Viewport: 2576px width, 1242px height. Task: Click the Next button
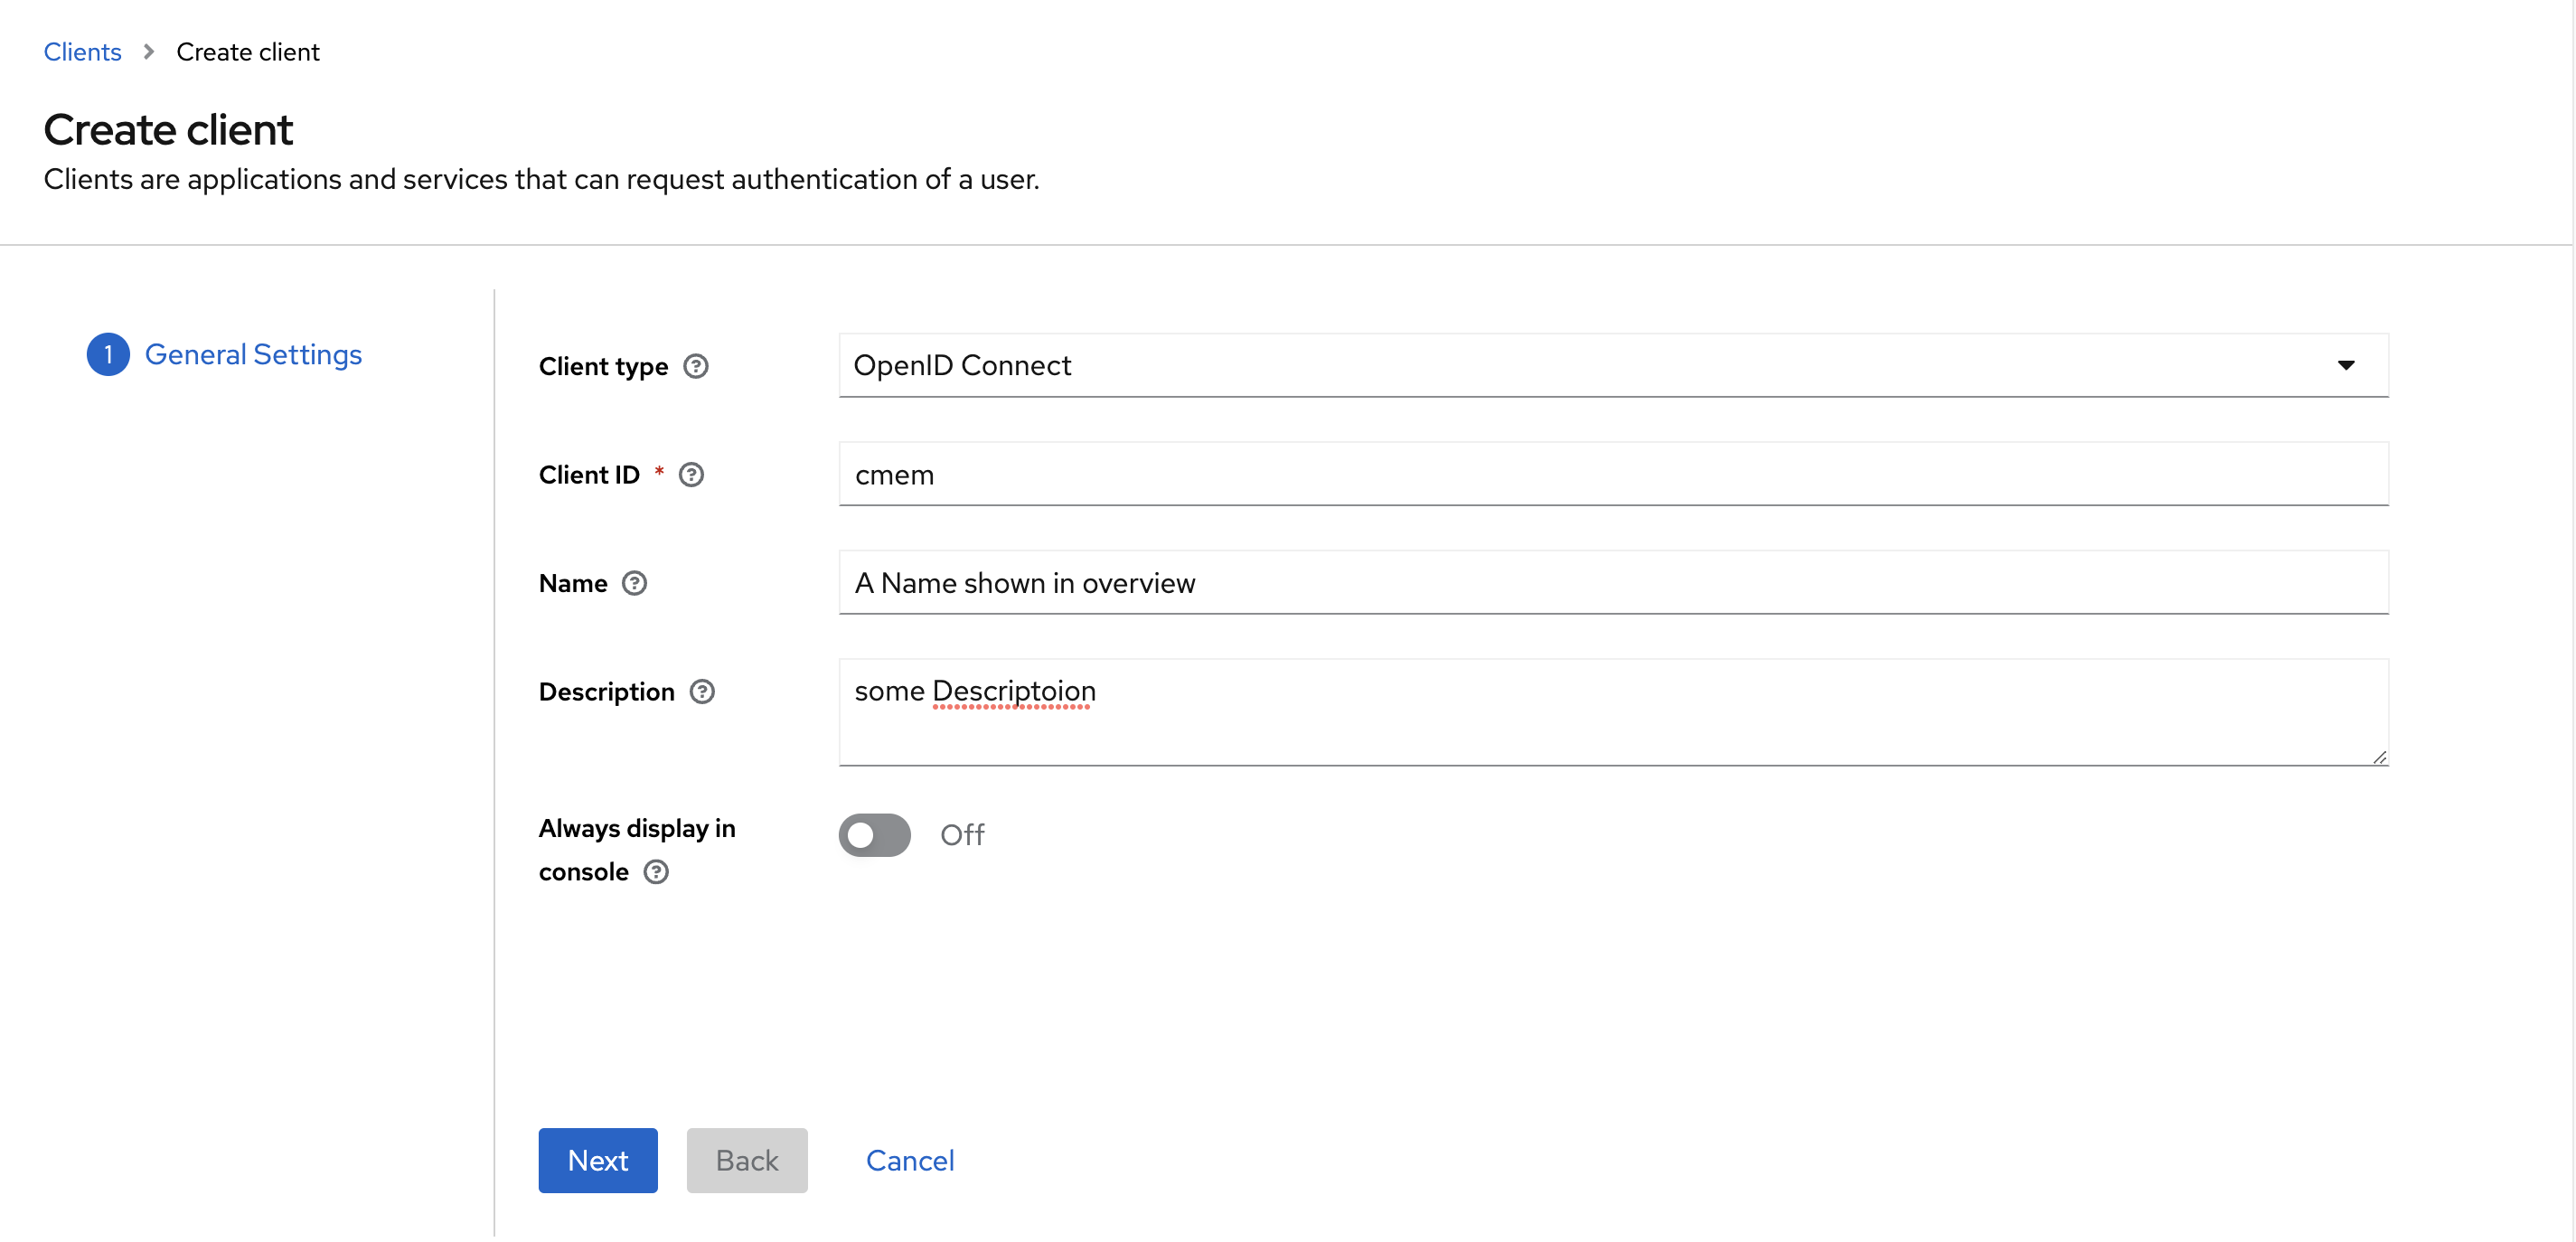(x=597, y=1160)
